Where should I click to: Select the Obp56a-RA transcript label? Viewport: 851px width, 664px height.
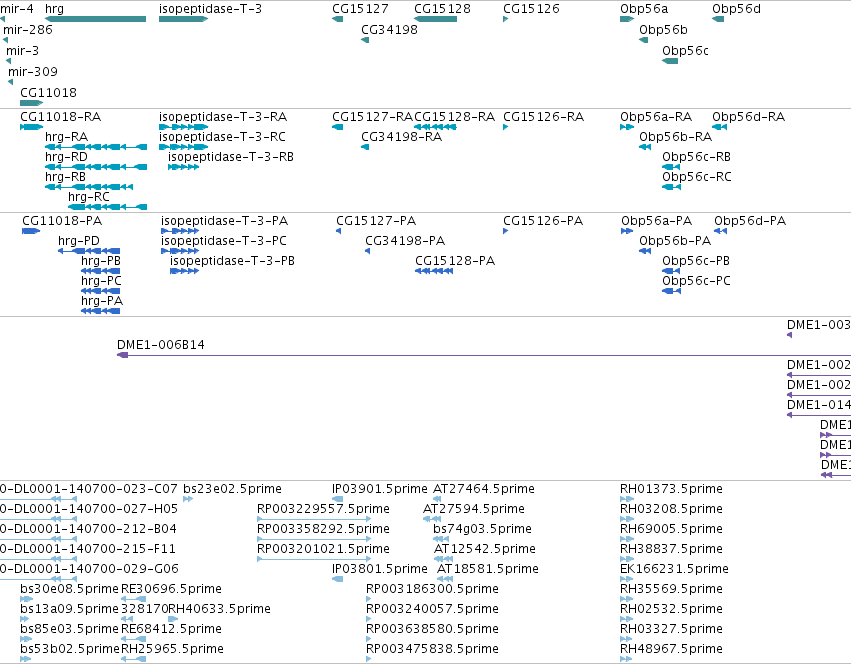[x=656, y=117]
